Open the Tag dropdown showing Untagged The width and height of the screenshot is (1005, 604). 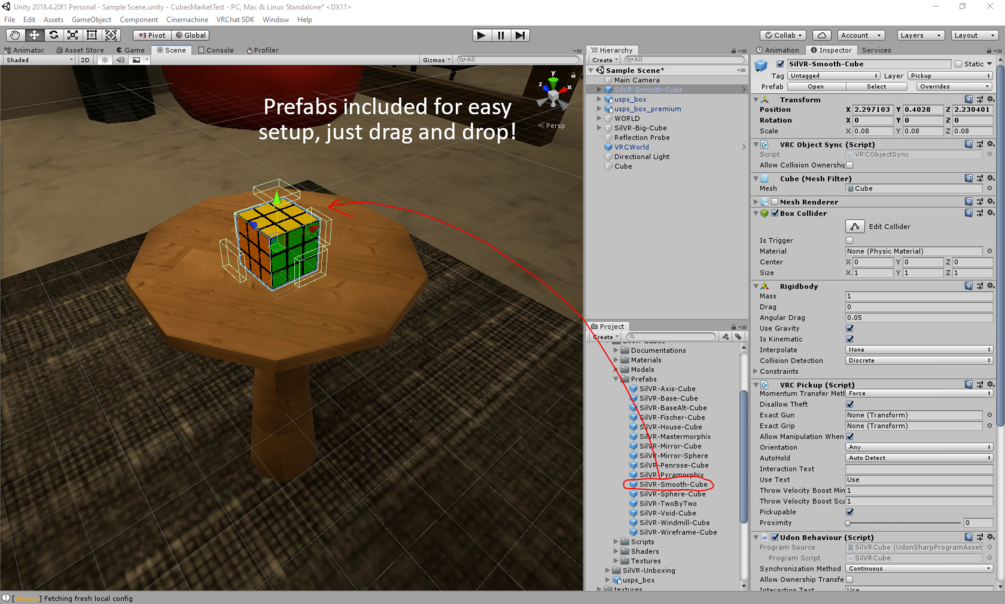click(x=833, y=76)
